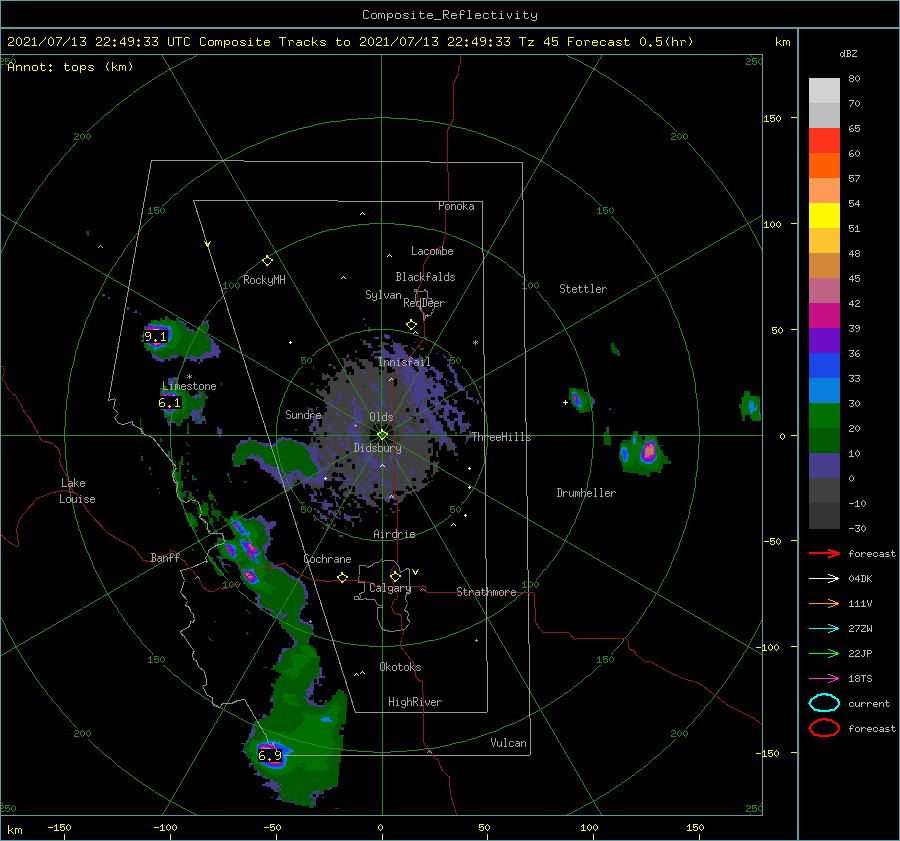Click the Lacombe label
The width and height of the screenshot is (900, 841).
432,251
